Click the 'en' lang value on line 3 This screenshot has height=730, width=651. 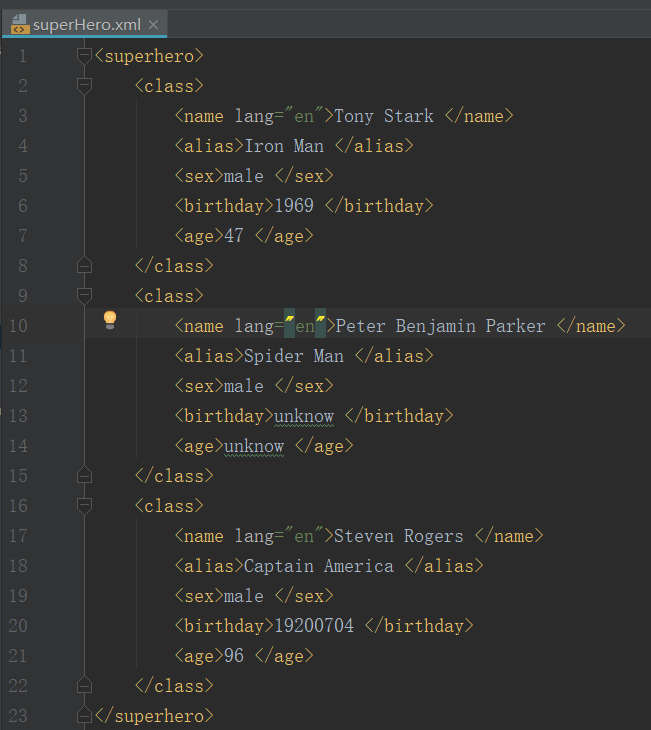(x=304, y=116)
